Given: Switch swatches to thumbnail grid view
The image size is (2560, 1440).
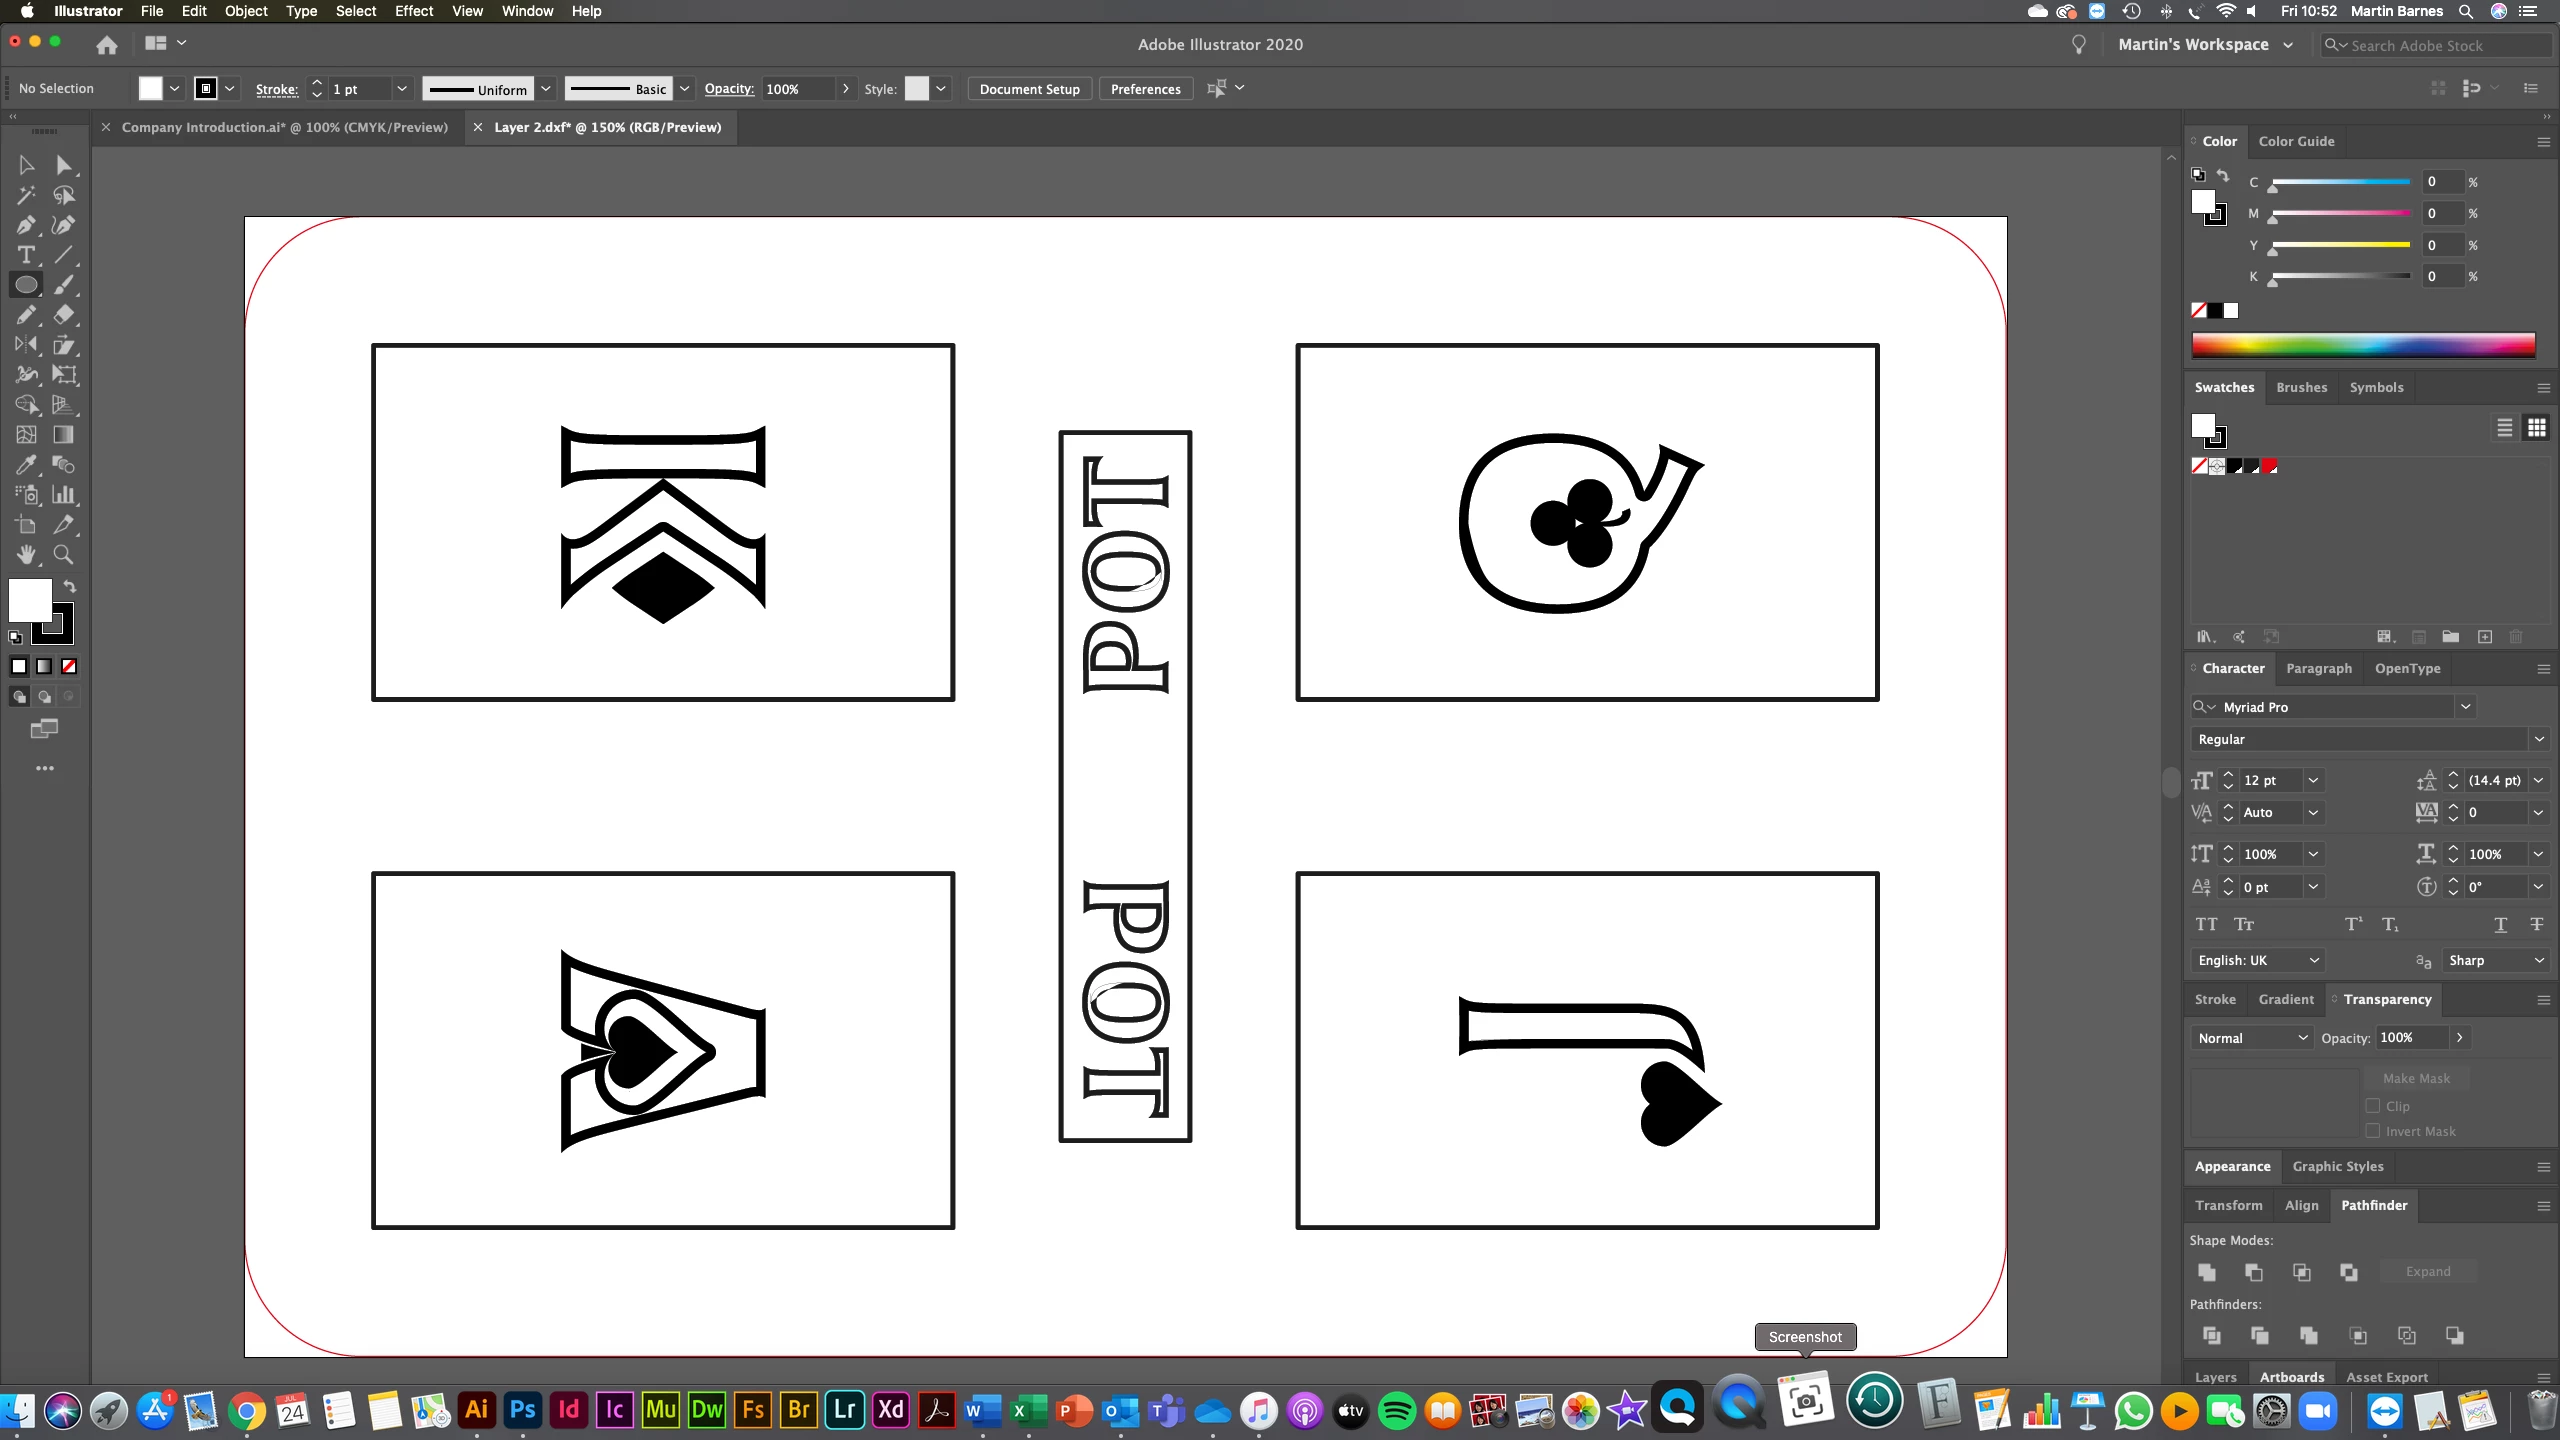Looking at the screenshot, I should tap(2537, 428).
